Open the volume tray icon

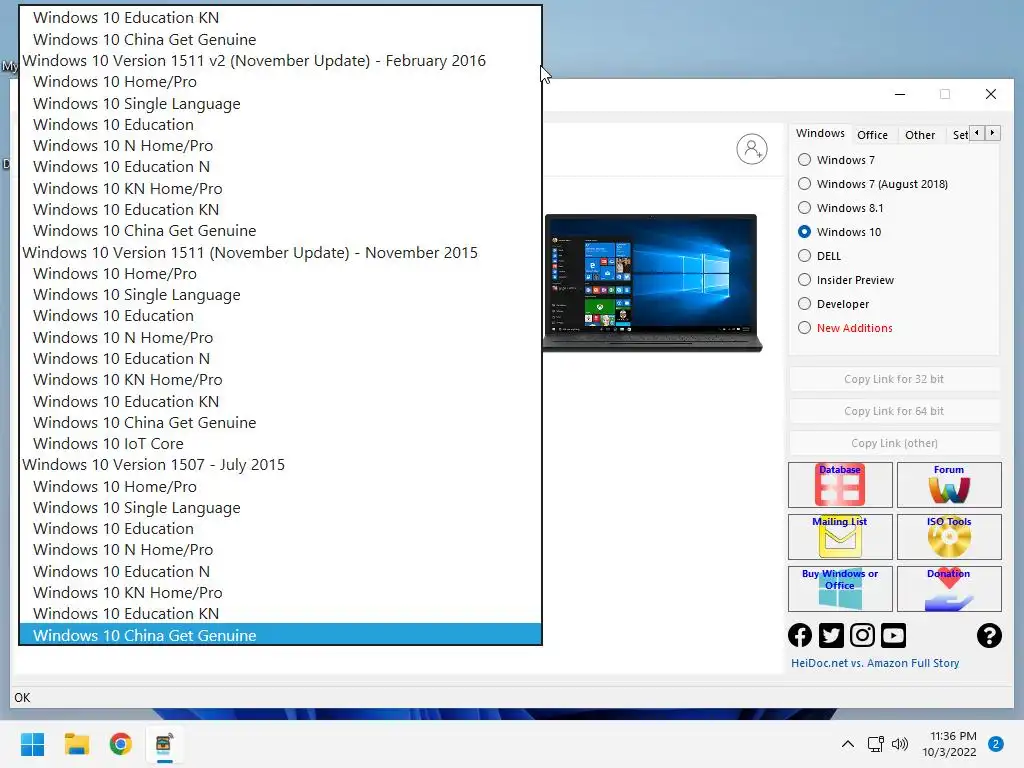[900, 744]
